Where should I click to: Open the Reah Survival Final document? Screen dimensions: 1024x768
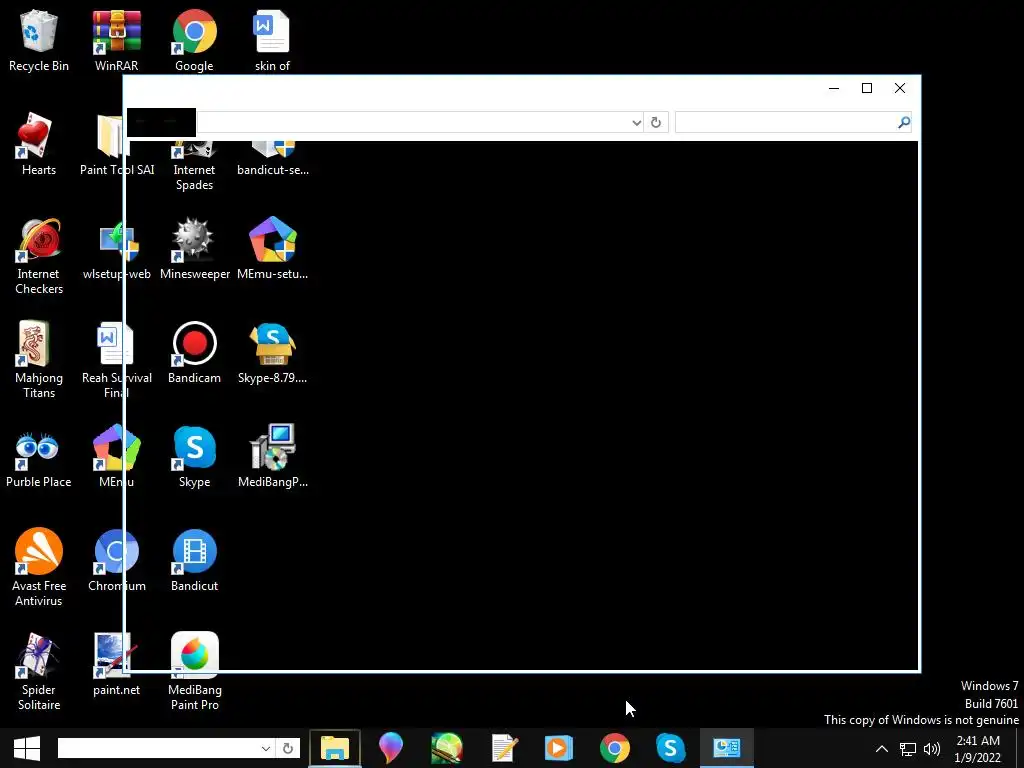pyautogui.click(x=116, y=359)
